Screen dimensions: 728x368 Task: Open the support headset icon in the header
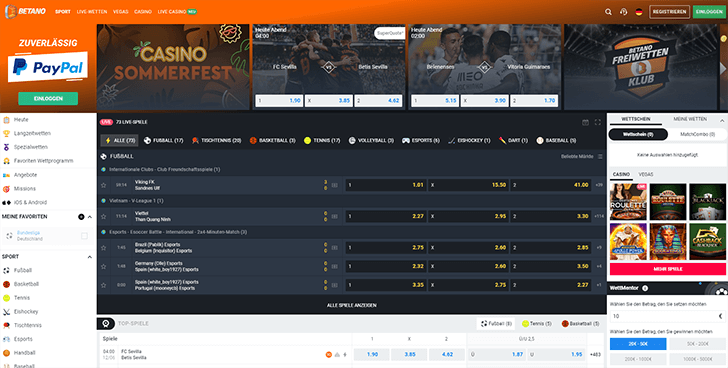[x=624, y=12]
